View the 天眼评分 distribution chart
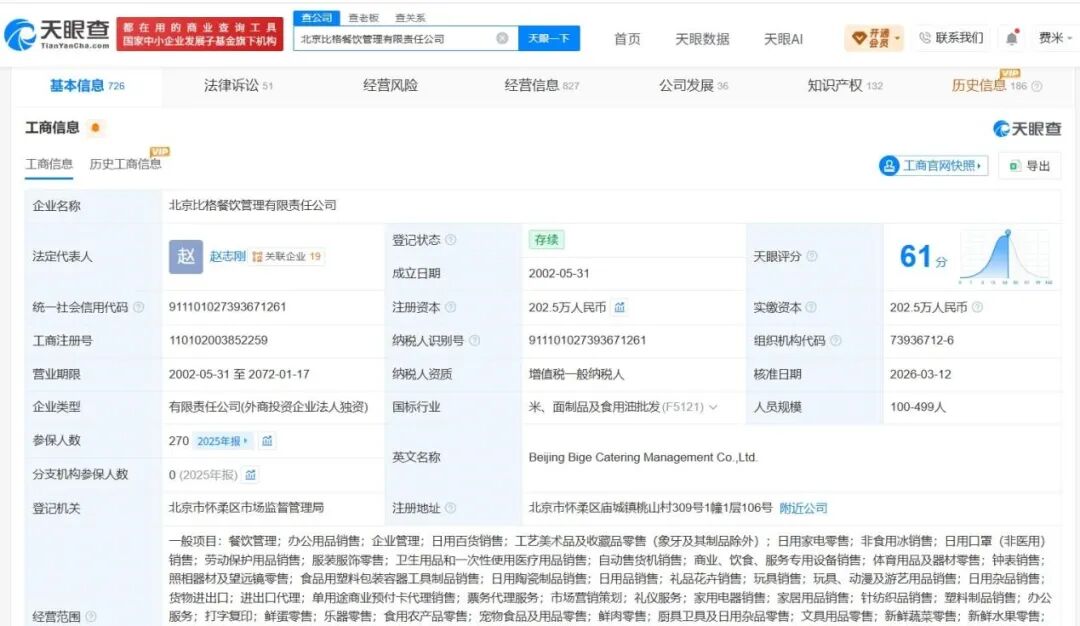1080x626 pixels. 1006,256
